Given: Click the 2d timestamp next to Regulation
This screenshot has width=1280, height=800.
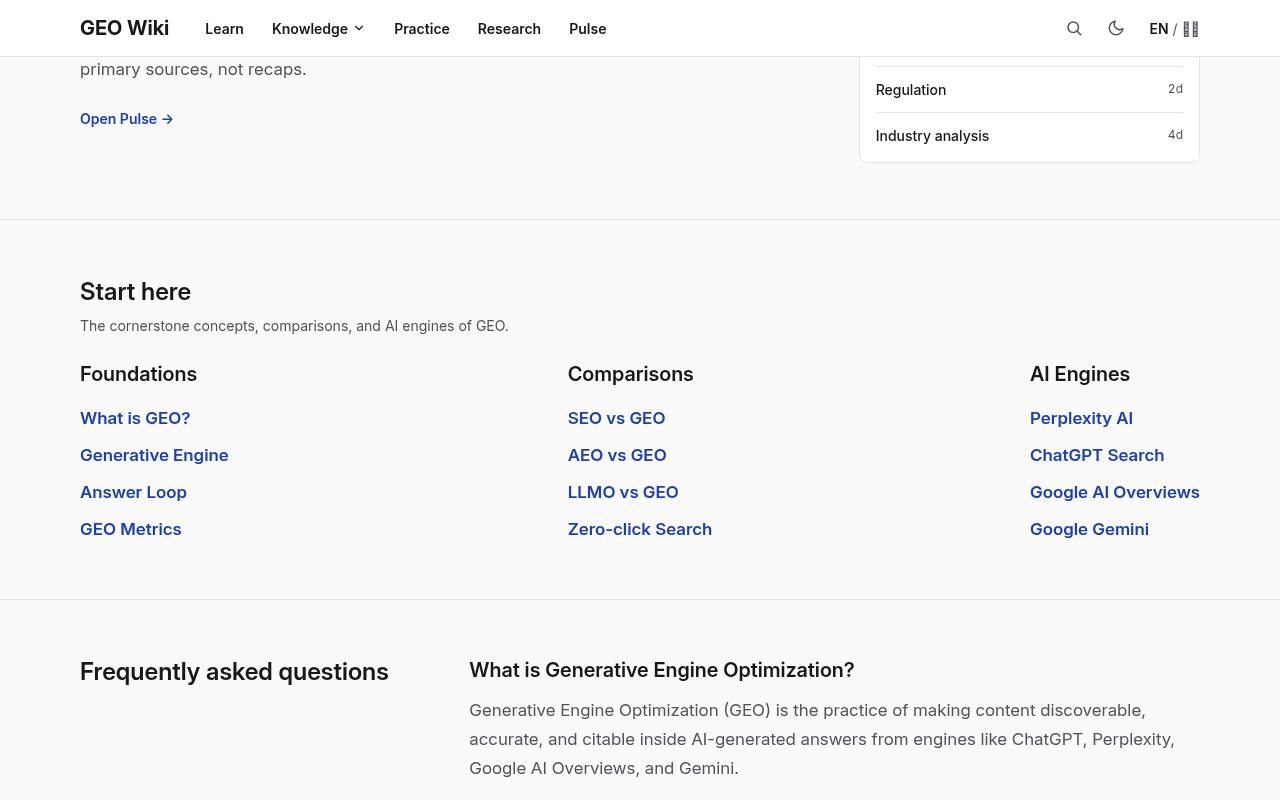Looking at the screenshot, I should [x=1175, y=89].
